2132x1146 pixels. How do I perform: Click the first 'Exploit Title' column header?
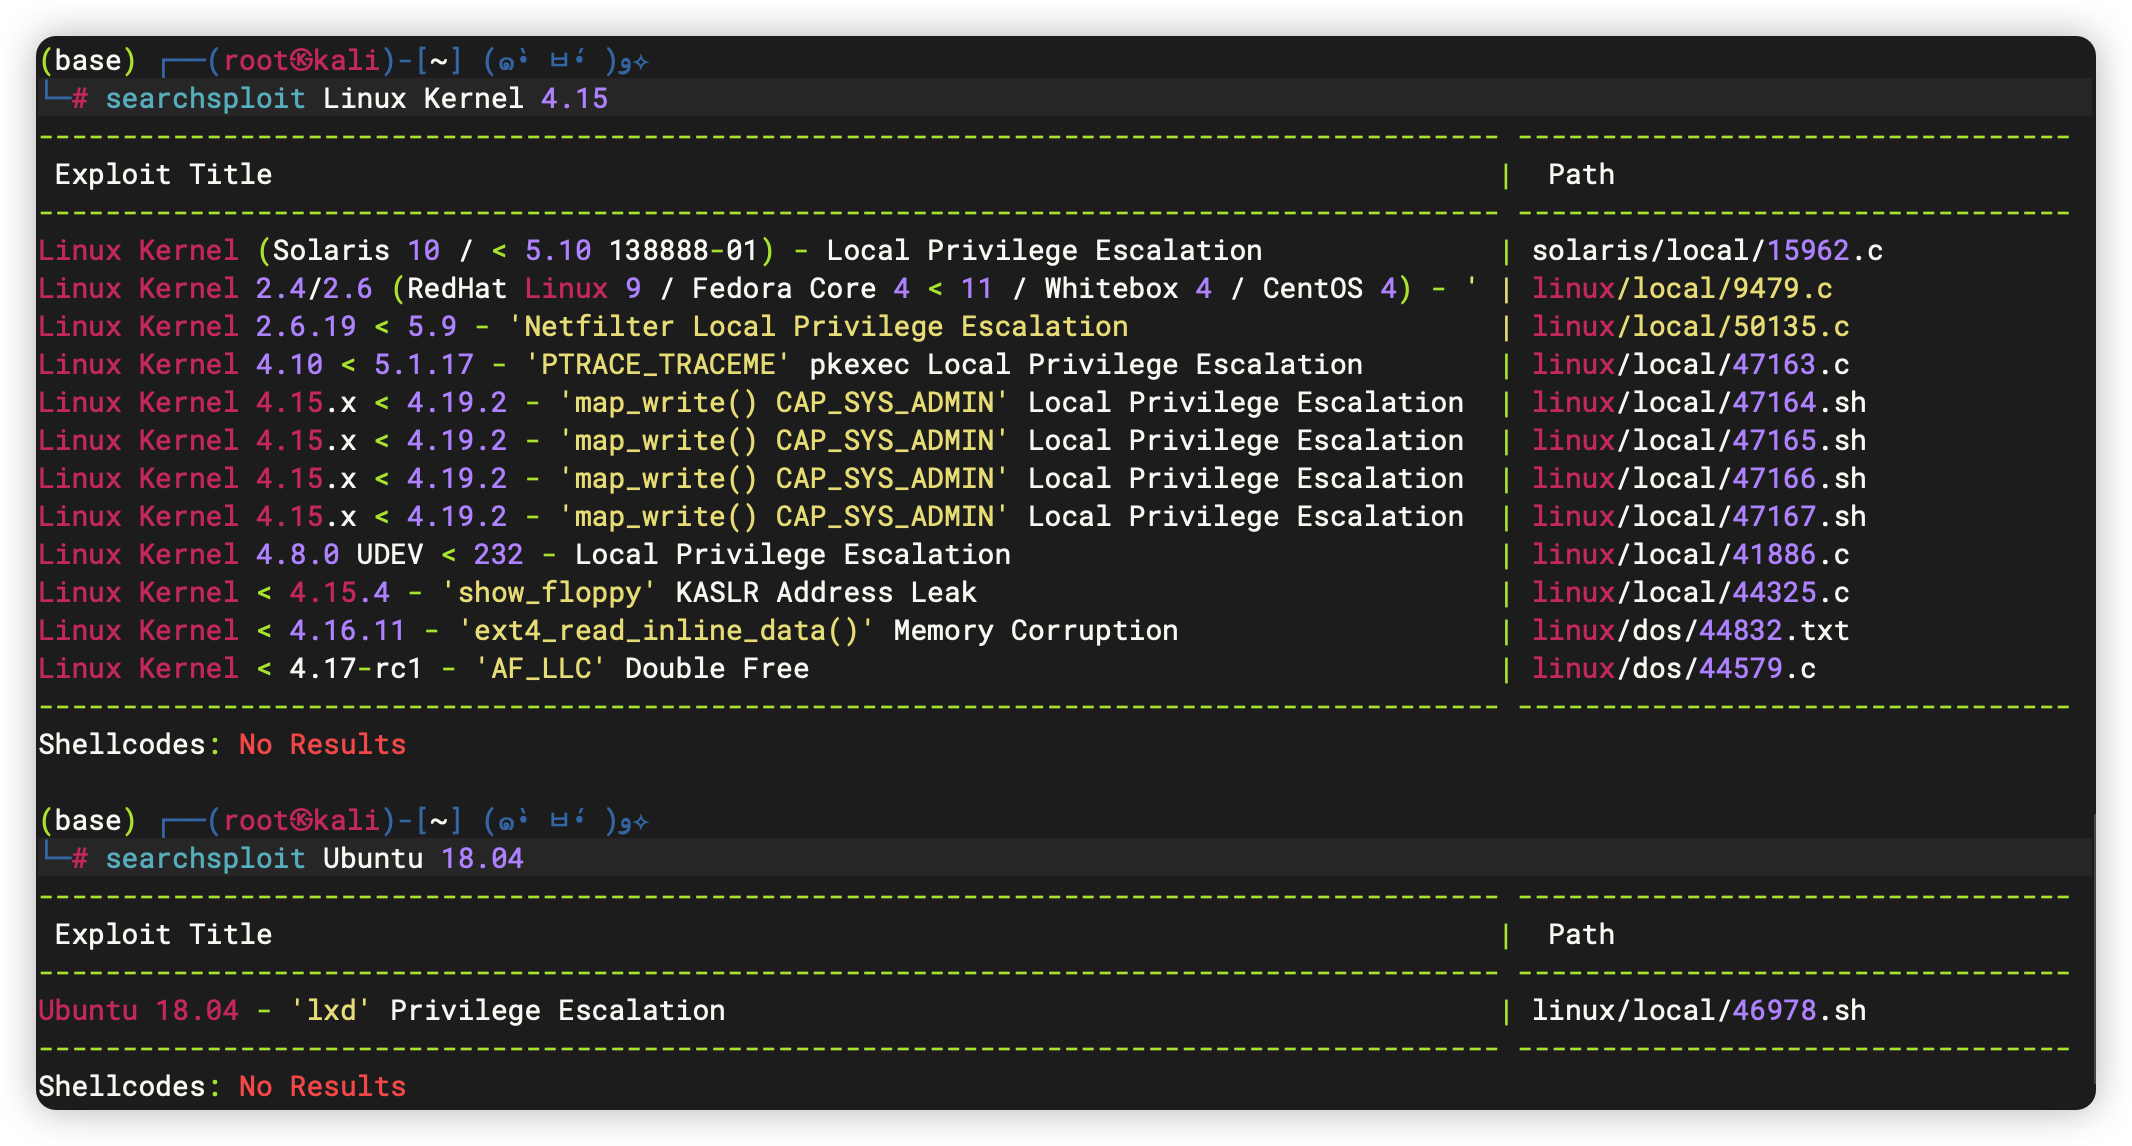tap(163, 174)
